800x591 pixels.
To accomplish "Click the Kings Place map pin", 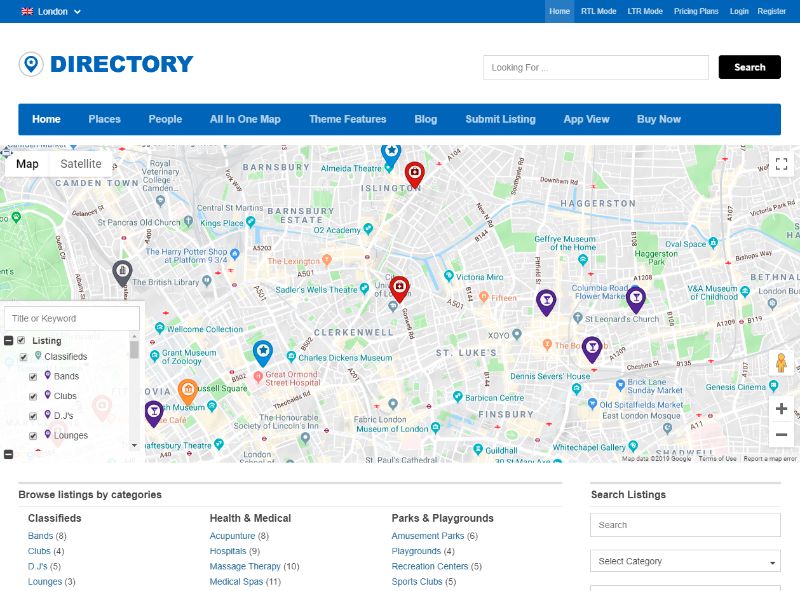I will pyautogui.click(x=250, y=222).
